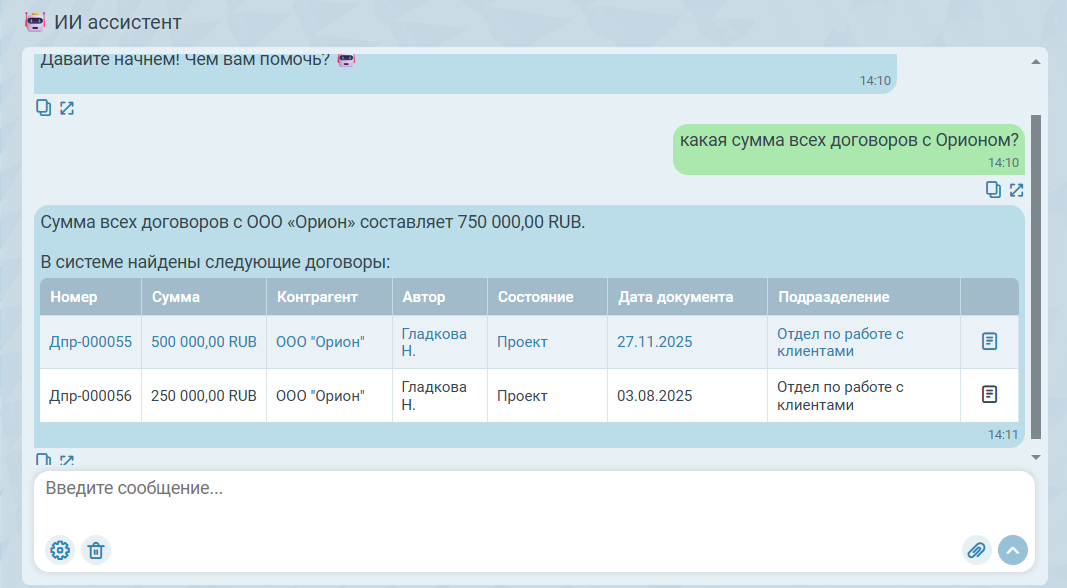Screen dimensions: 1067x588
Task: Click the Номер column header
Action: 74,297
